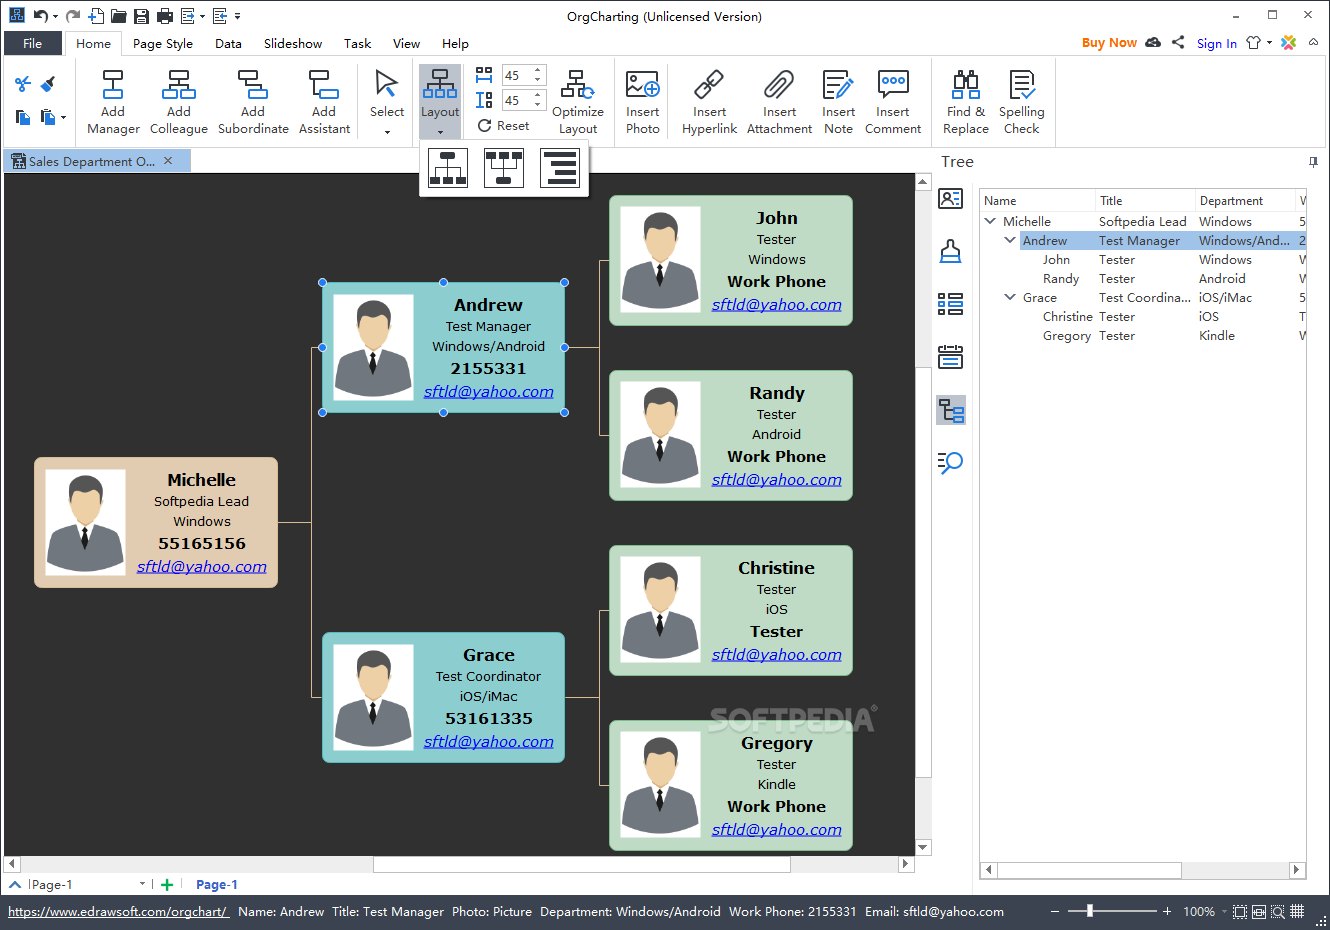Select Michelle's card in the chart
This screenshot has height=930, width=1330.
point(156,522)
